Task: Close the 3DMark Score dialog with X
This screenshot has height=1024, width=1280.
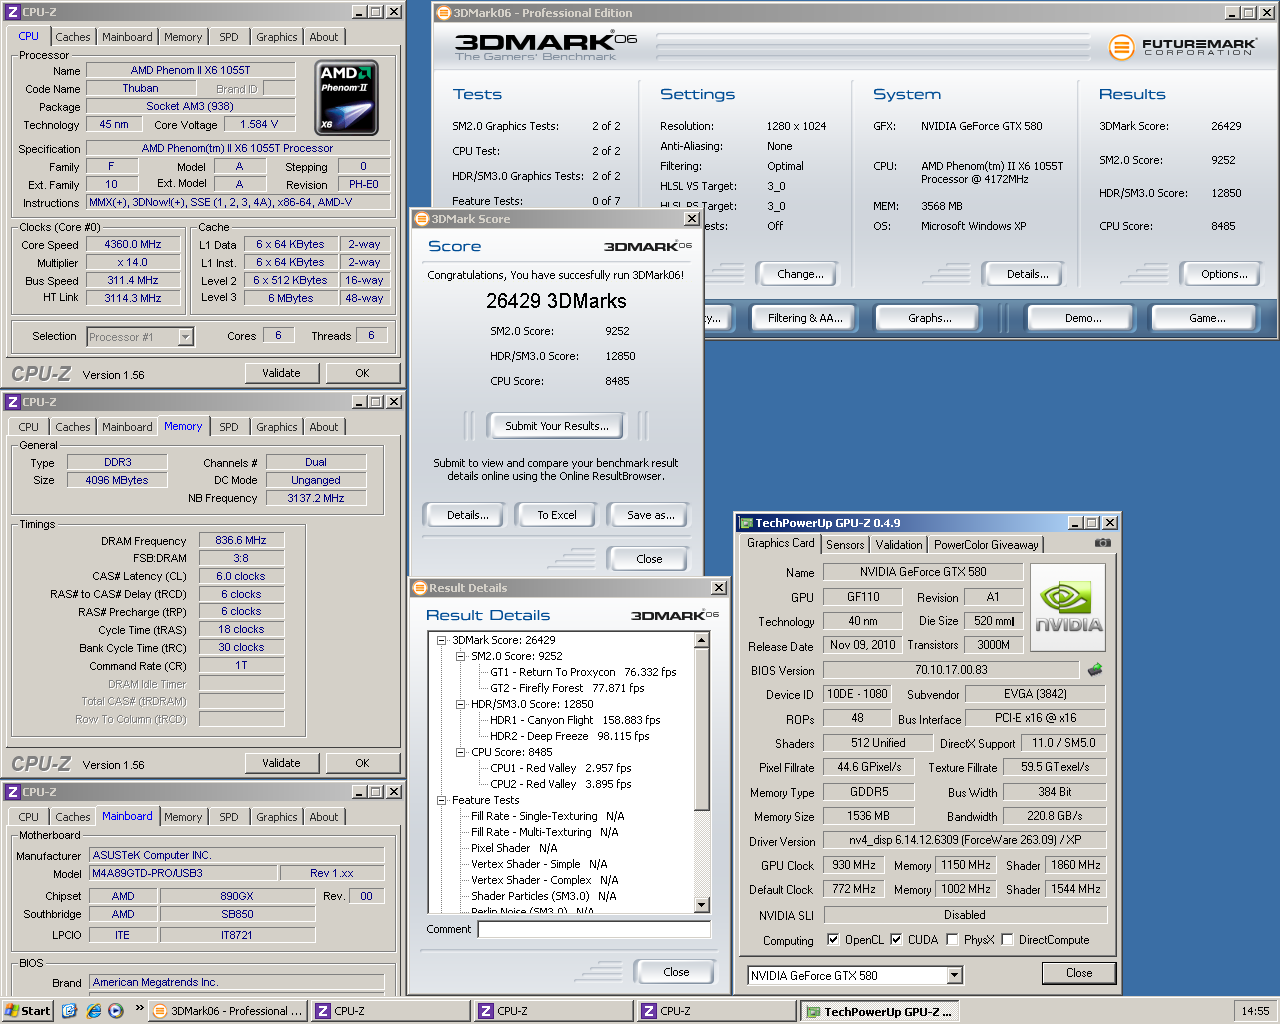Action: click(691, 219)
